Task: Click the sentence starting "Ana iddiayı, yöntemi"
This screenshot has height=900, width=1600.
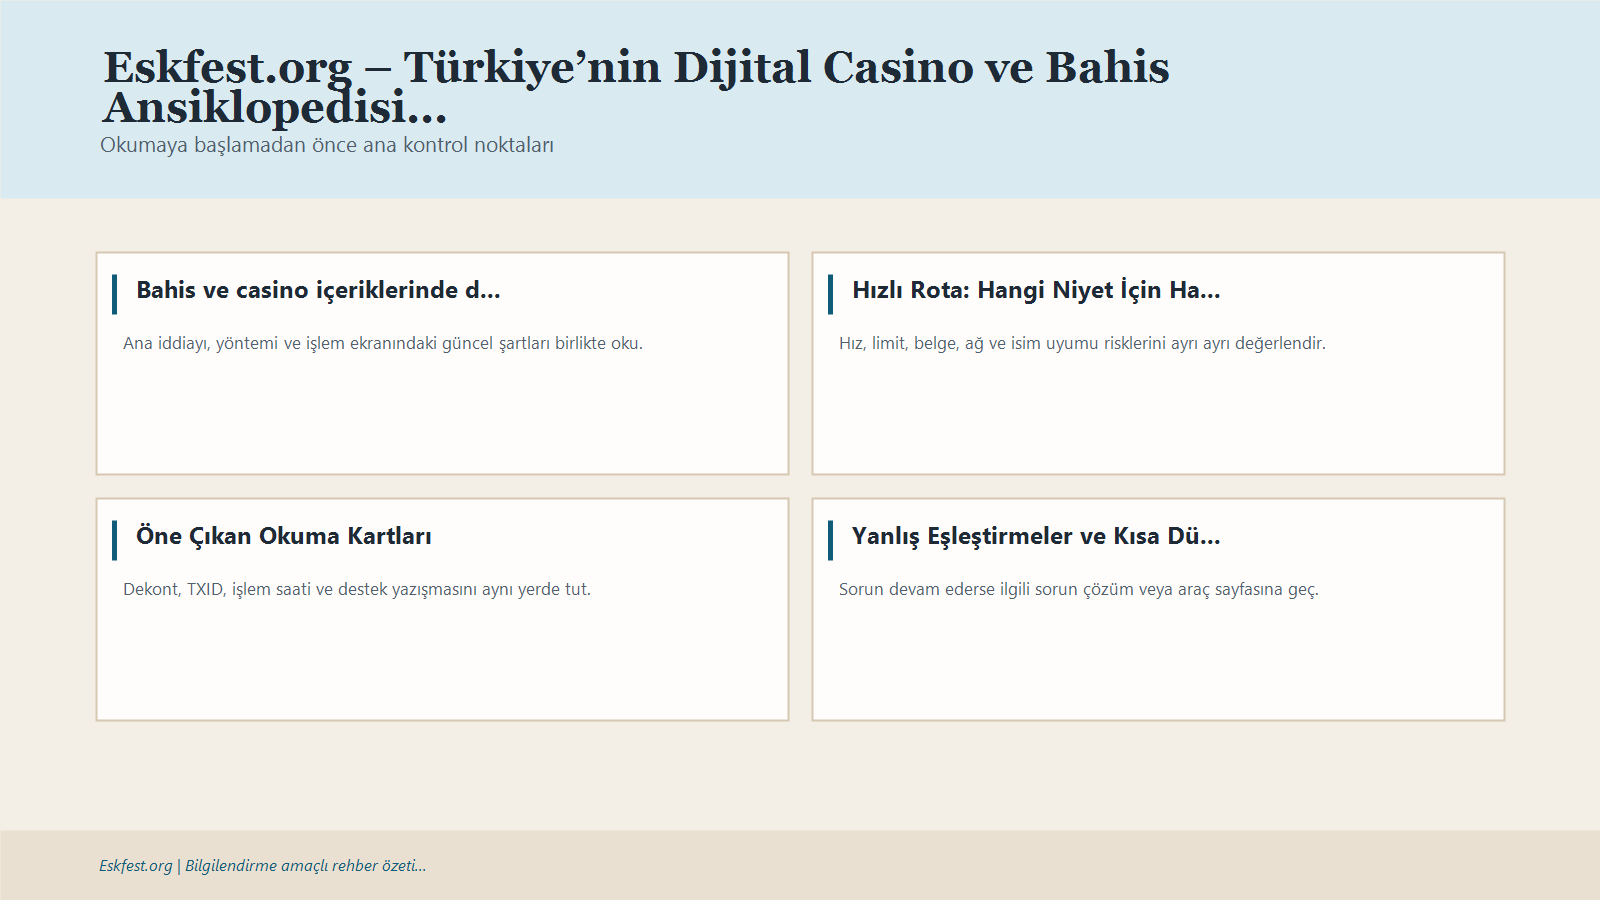Action: [x=382, y=343]
